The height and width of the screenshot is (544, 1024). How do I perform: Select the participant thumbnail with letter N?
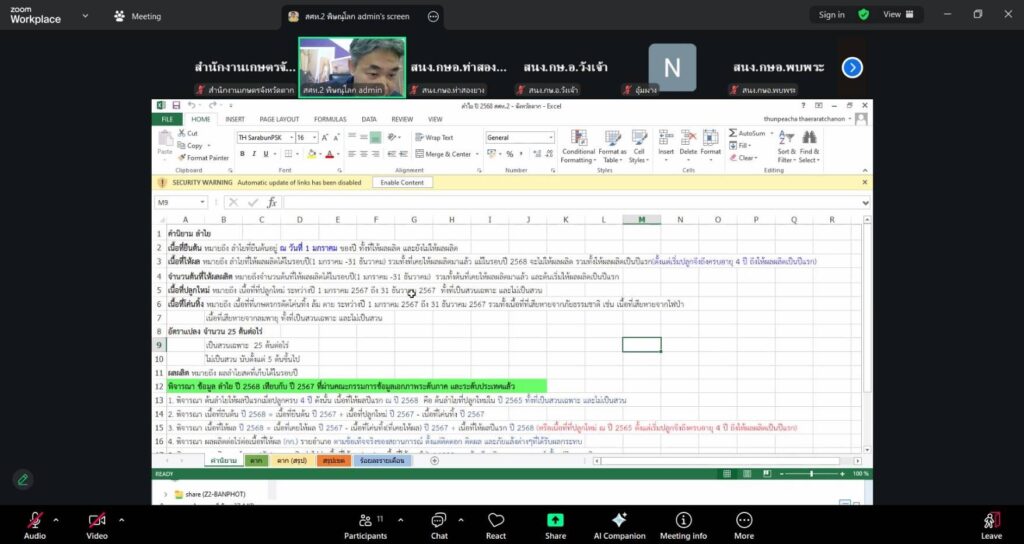click(672, 67)
